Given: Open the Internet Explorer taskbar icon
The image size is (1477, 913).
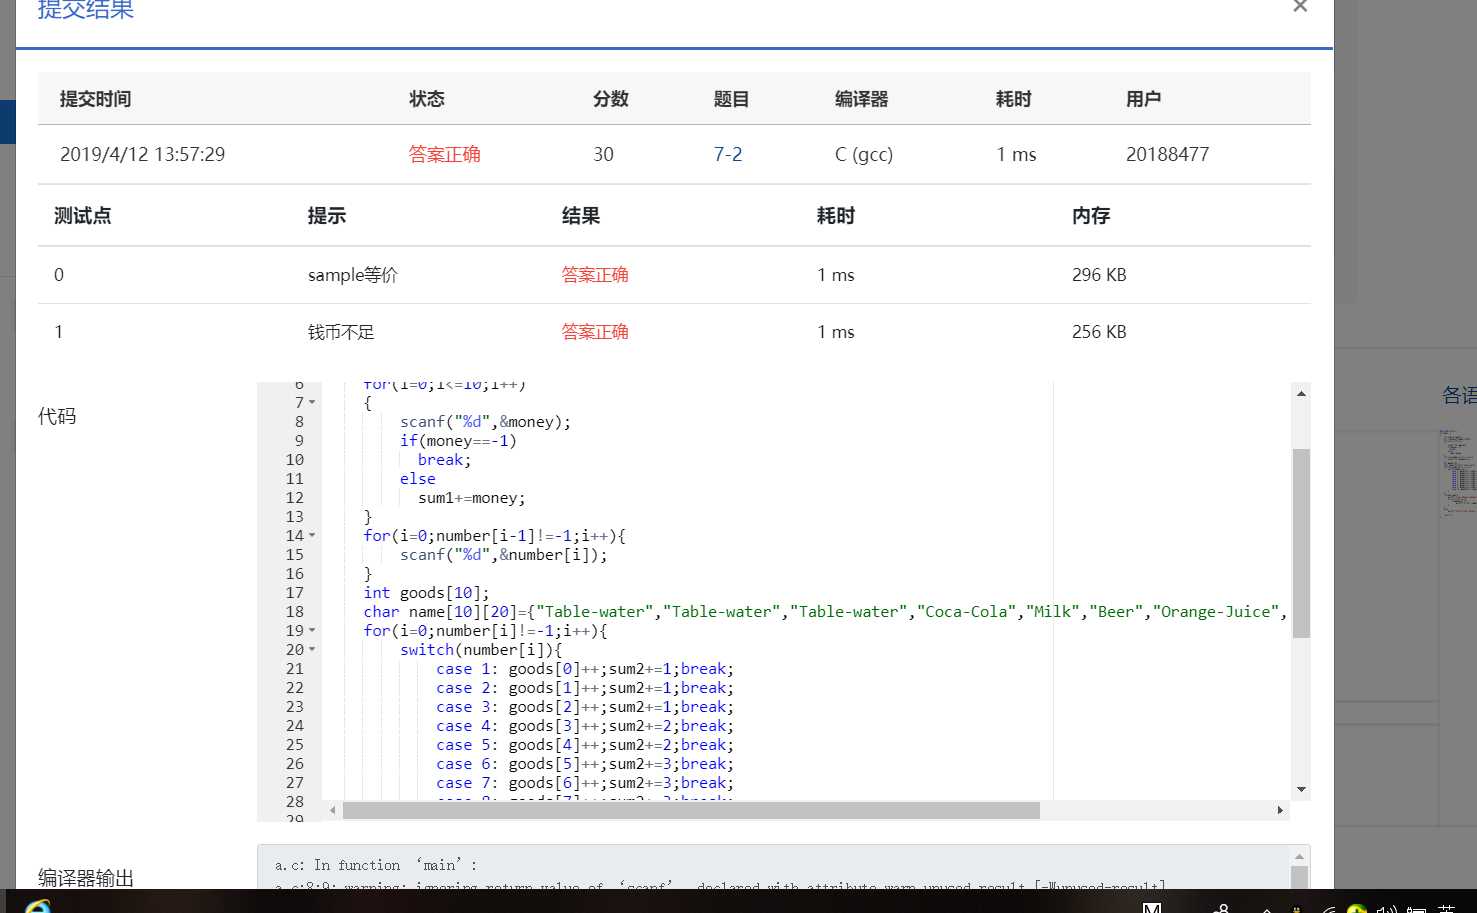Looking at the screenshot, I should [x=38, y=906].
